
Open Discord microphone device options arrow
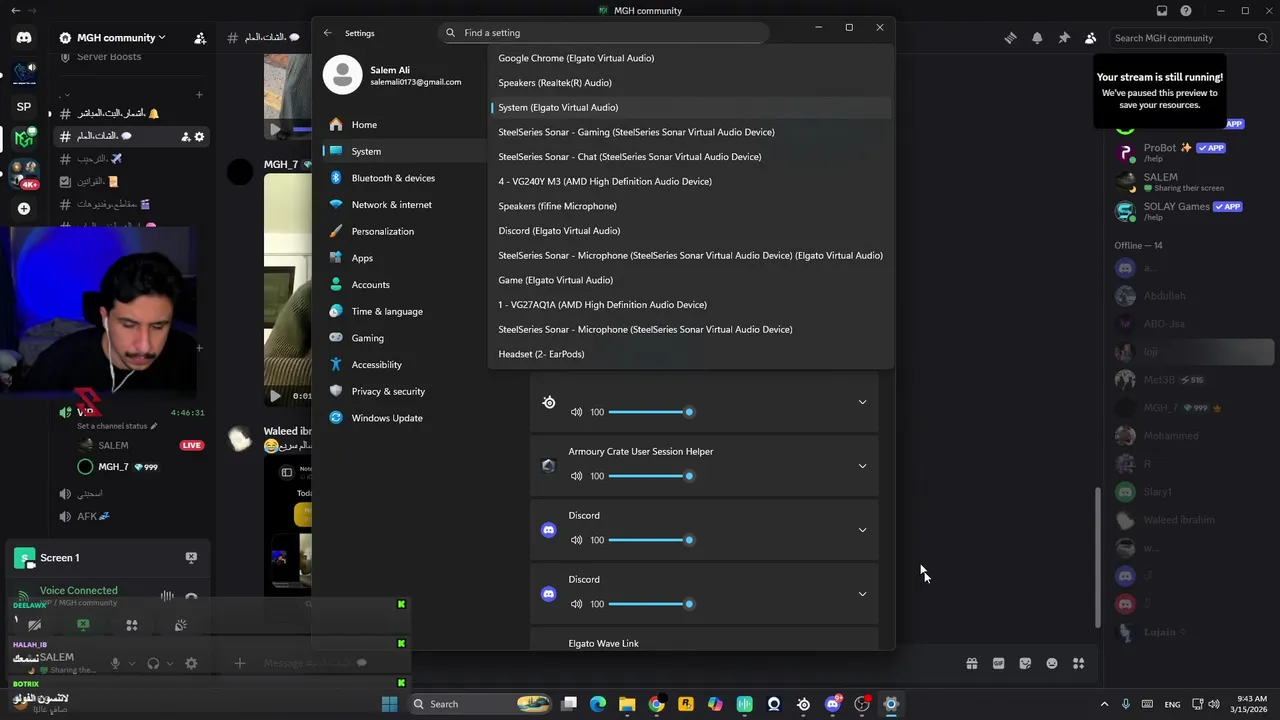coord(132,663)
